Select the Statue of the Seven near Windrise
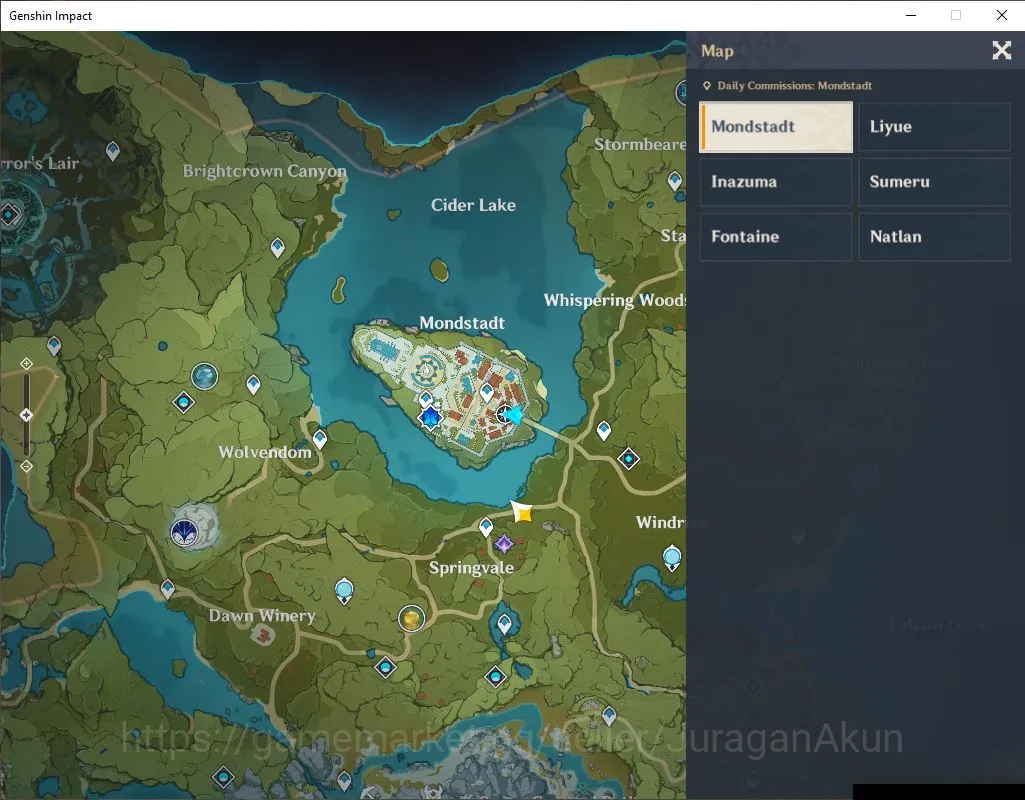This screenshot has height=800, width=1025. [x=672, y=558]
